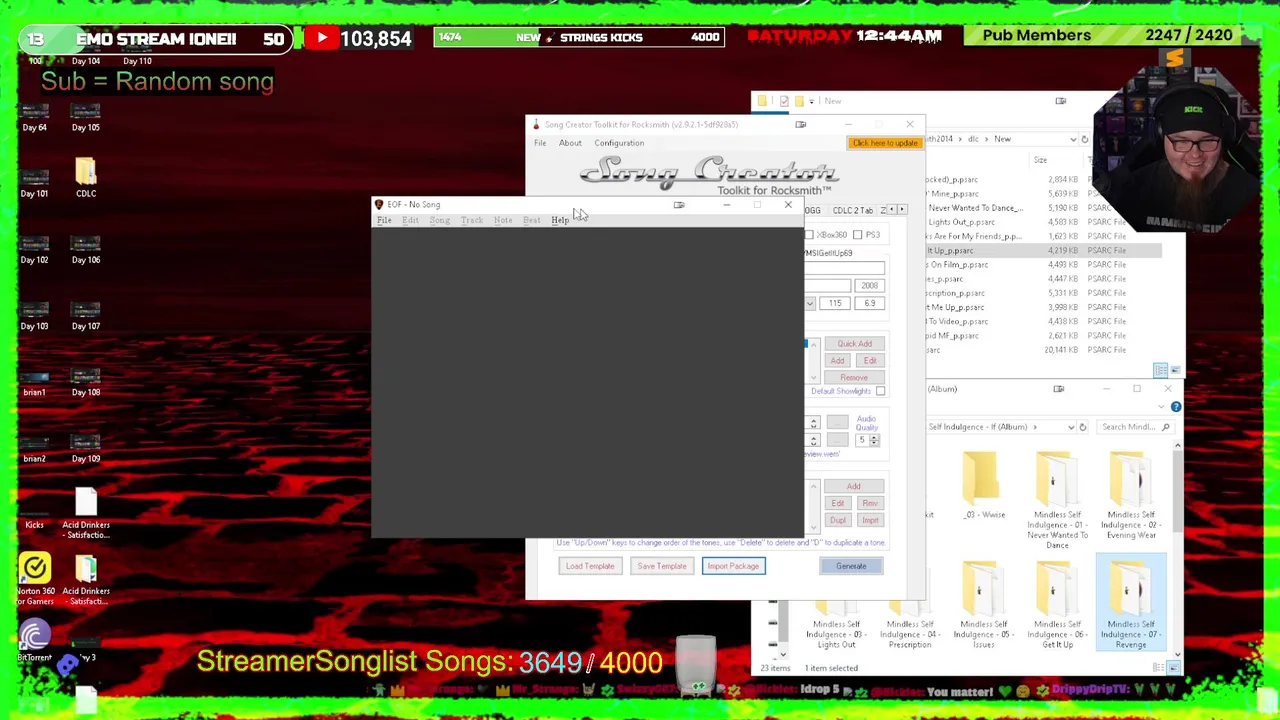
Task: Tick the PS3 platform checkbox
Action: [858, 235]
